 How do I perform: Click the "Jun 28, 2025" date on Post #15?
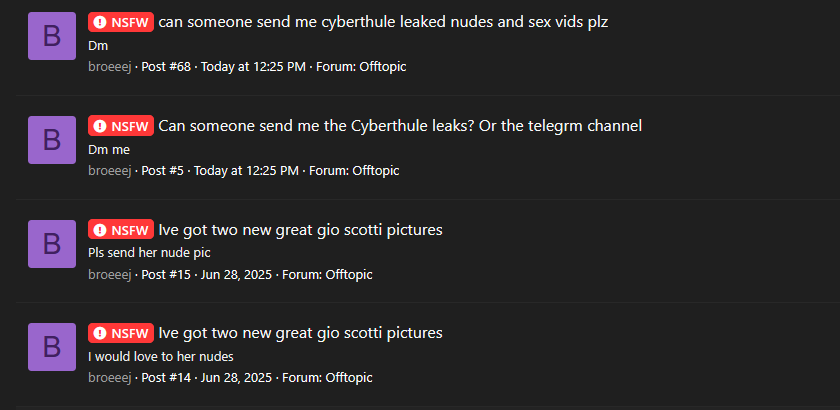tap(236, 275)
